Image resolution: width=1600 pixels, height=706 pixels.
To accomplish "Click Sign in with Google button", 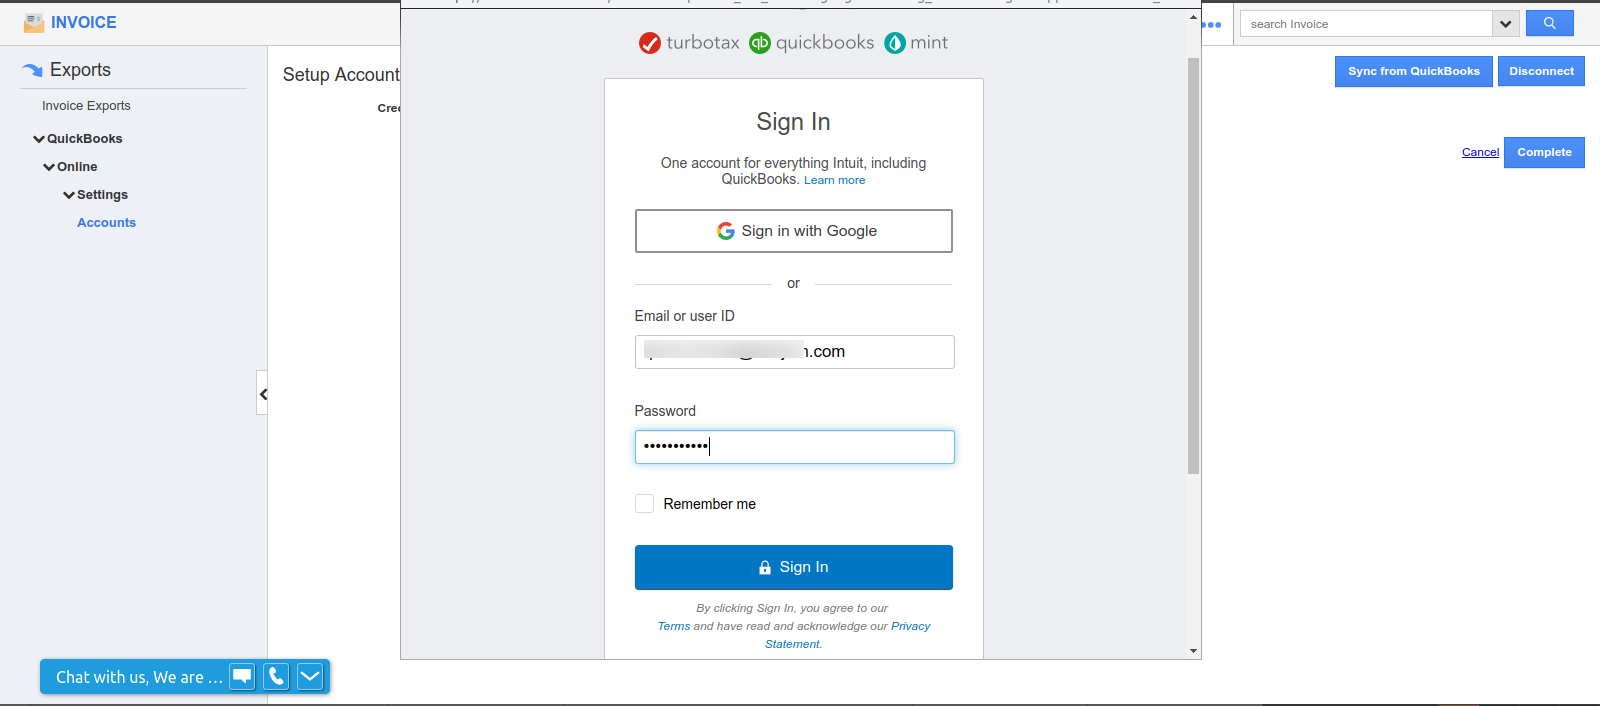I will [794, 231].
